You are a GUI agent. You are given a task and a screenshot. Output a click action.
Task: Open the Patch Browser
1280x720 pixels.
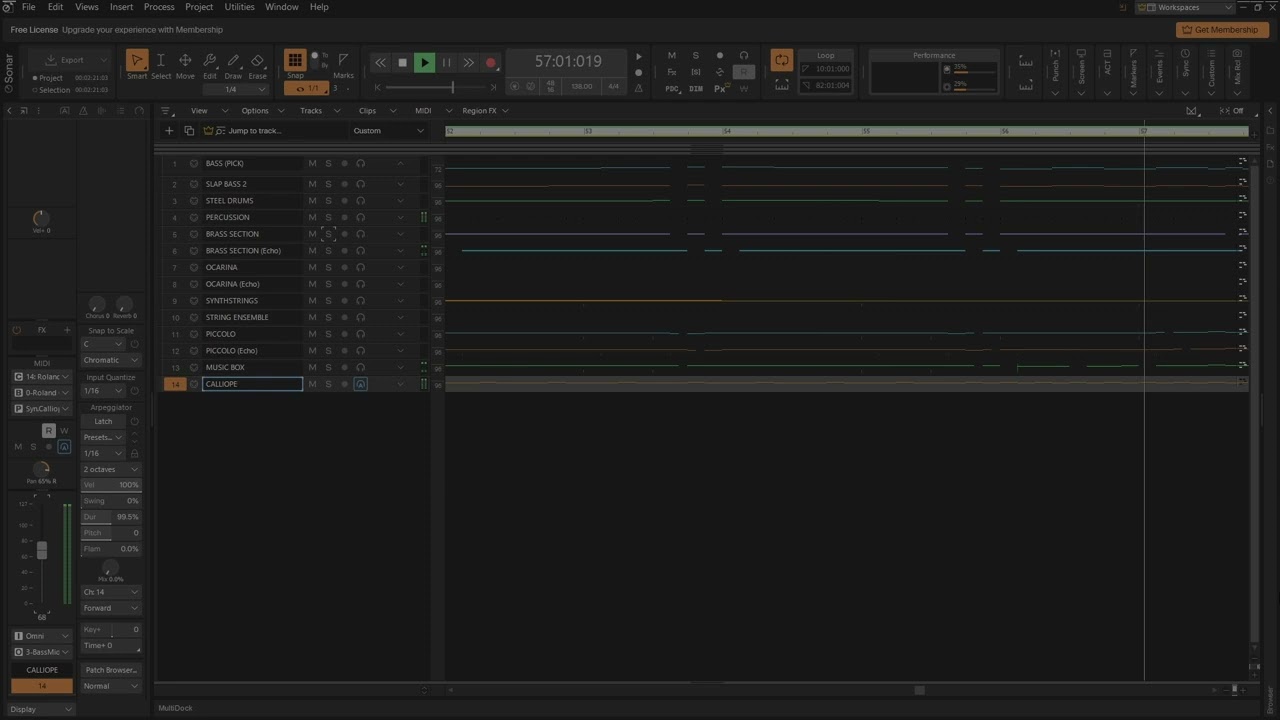coord(111,670)
